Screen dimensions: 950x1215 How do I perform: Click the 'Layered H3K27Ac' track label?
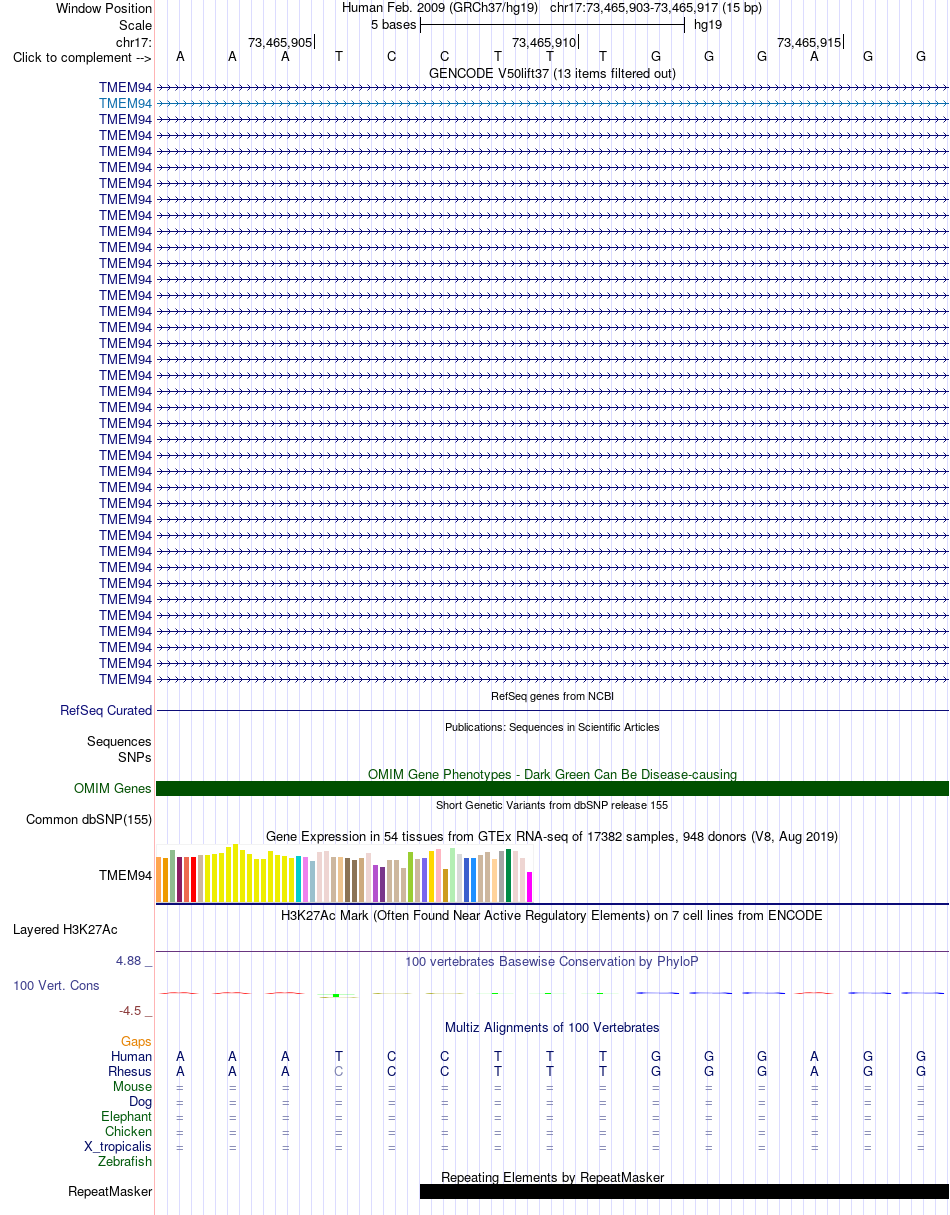pyautogui.click(x=65, y=930)
